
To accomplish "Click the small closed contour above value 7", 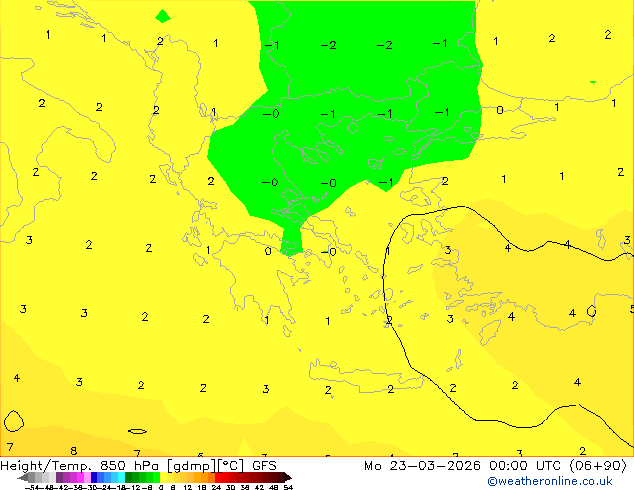I will pos(14,421).
